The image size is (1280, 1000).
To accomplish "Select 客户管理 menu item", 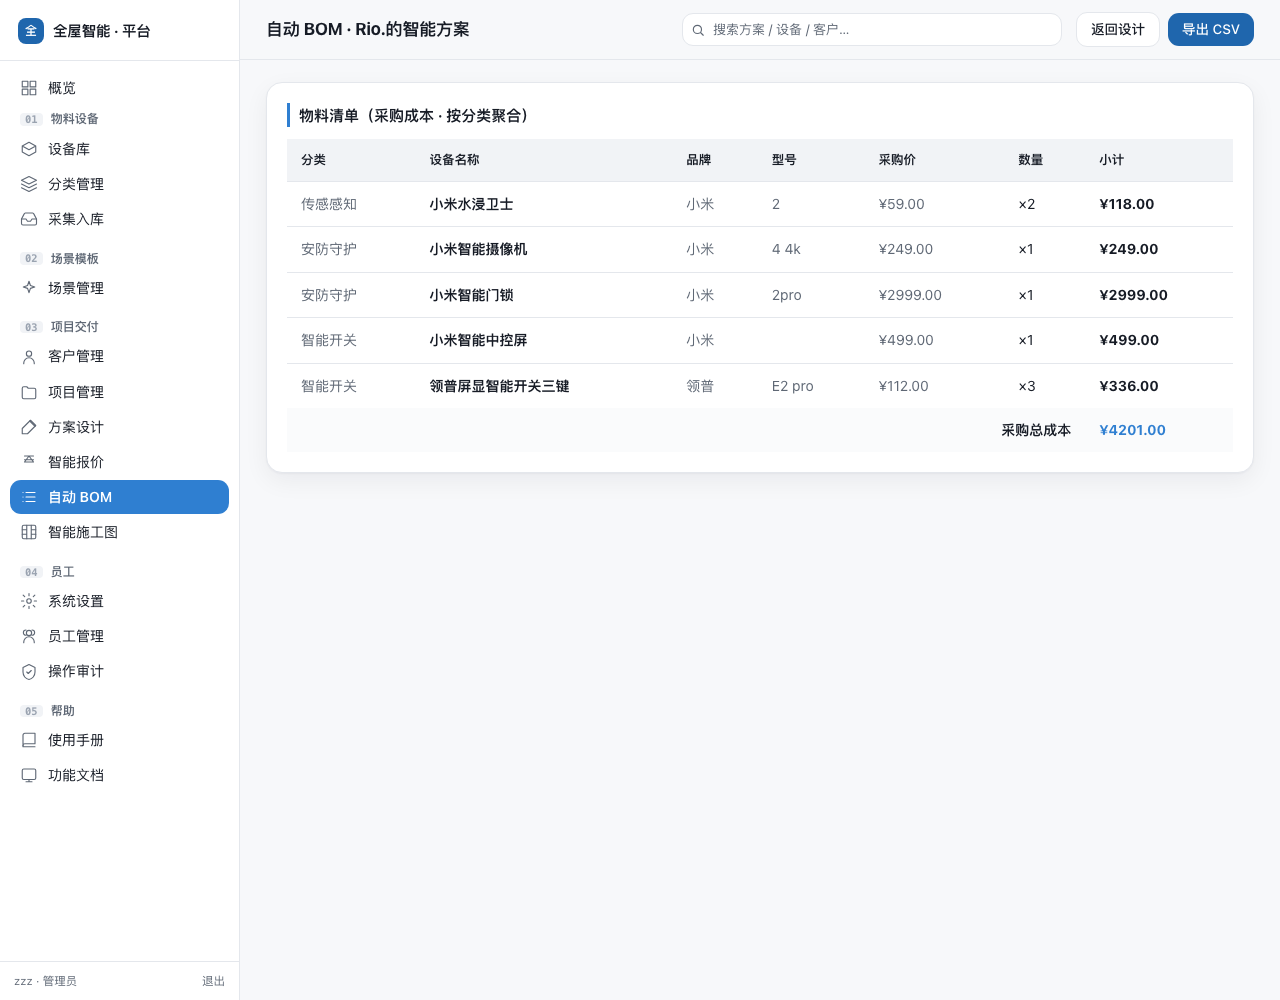I will click(119, 356).
